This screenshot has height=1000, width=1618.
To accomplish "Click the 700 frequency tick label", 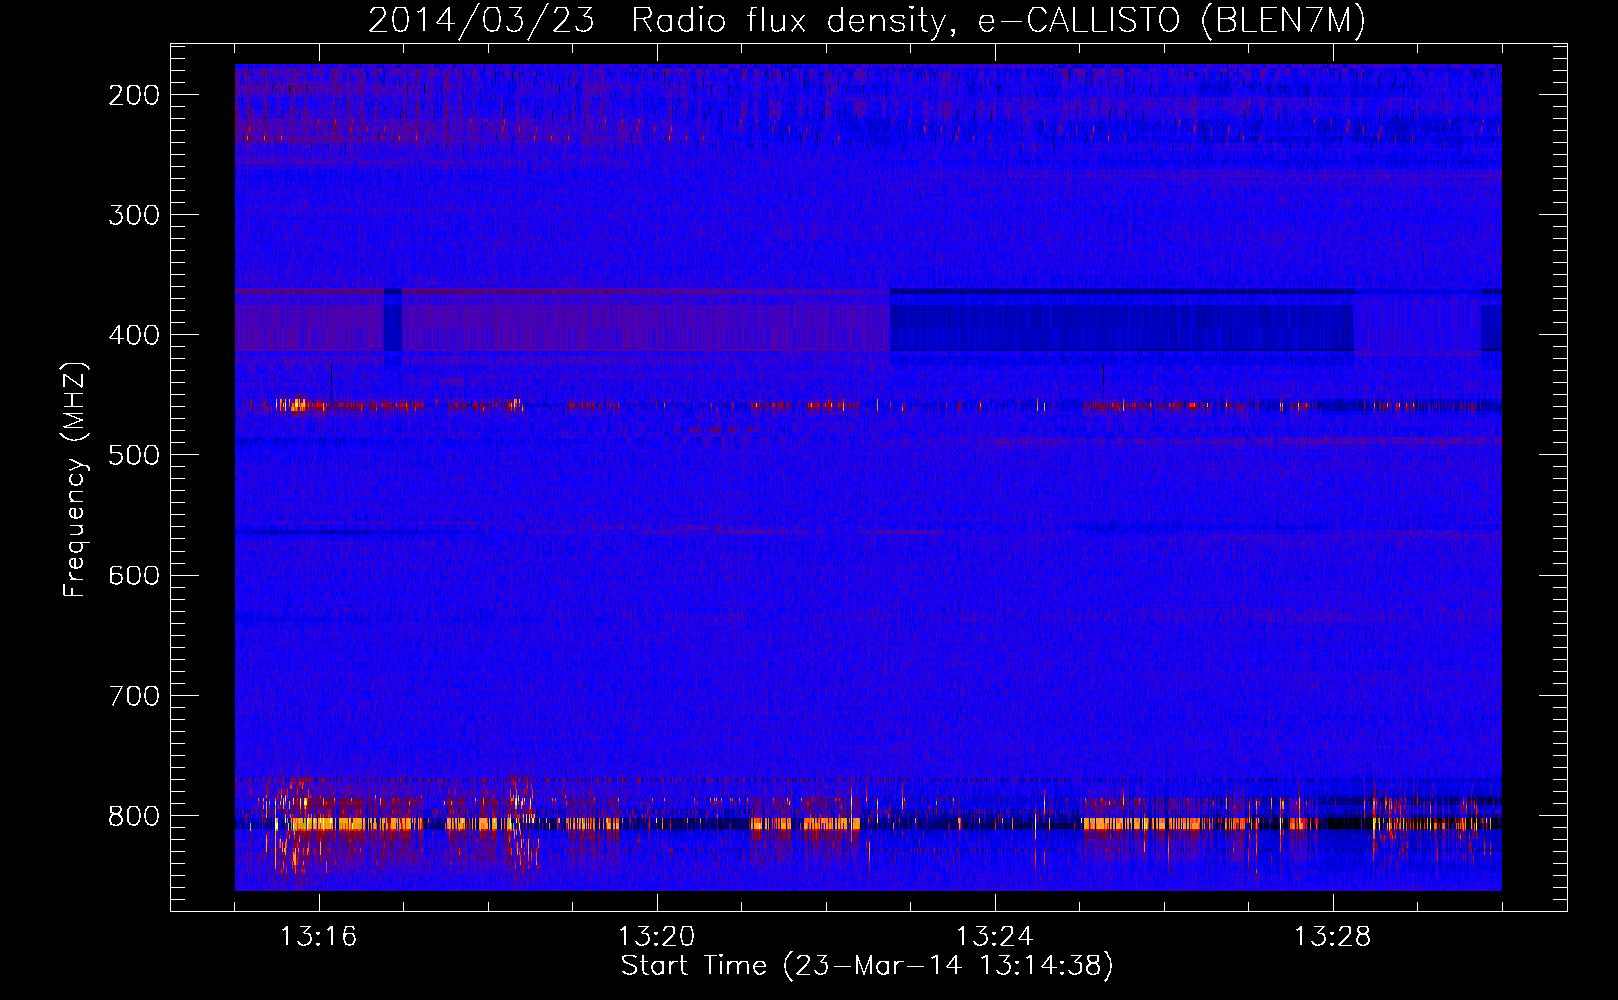I will coord(134,695).
